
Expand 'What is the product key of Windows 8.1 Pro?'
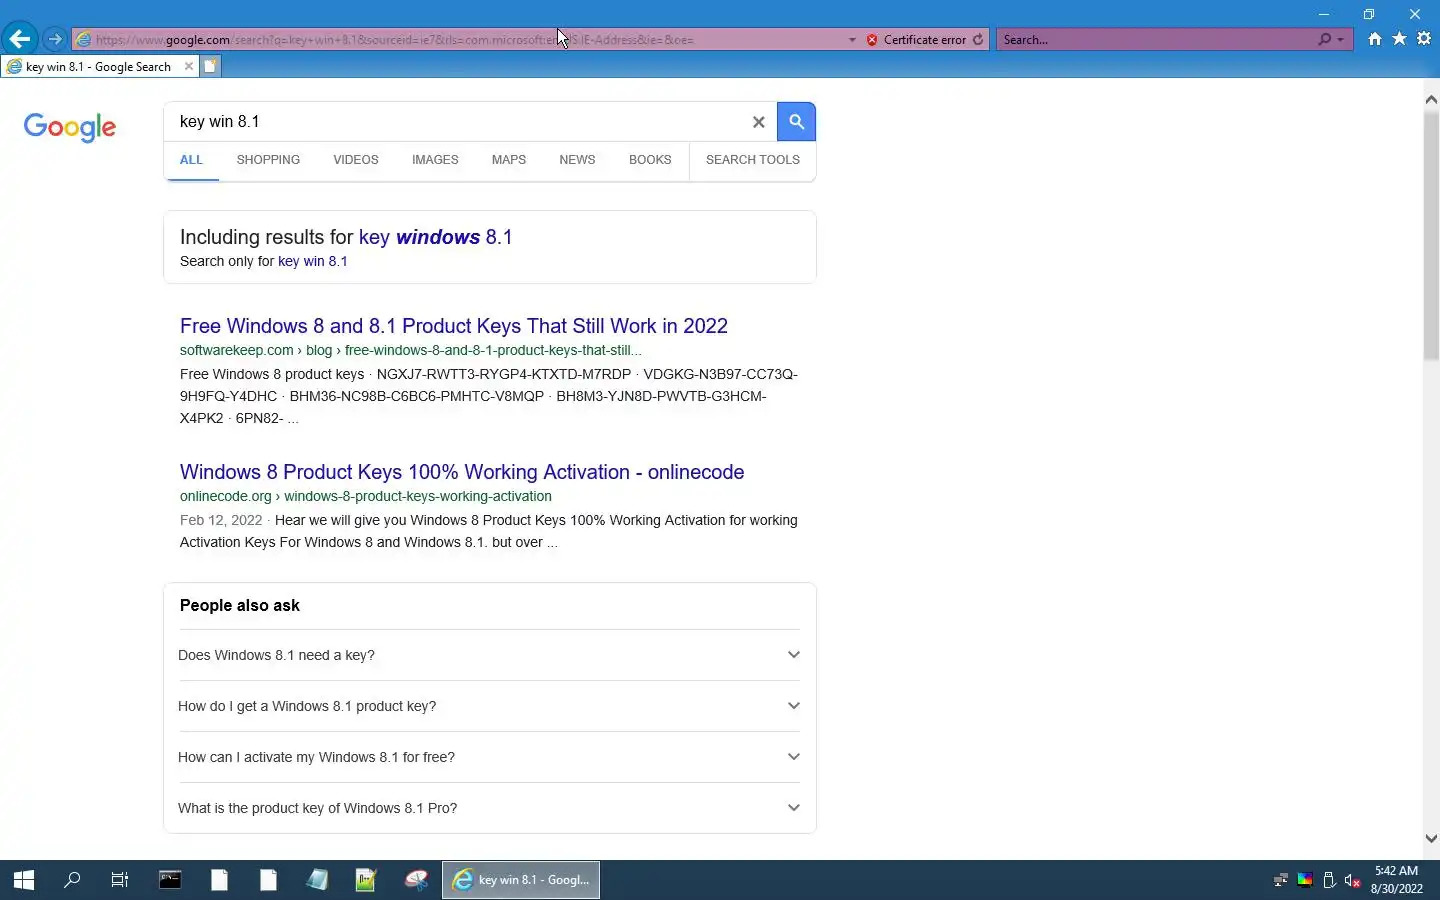pos(489,808)
